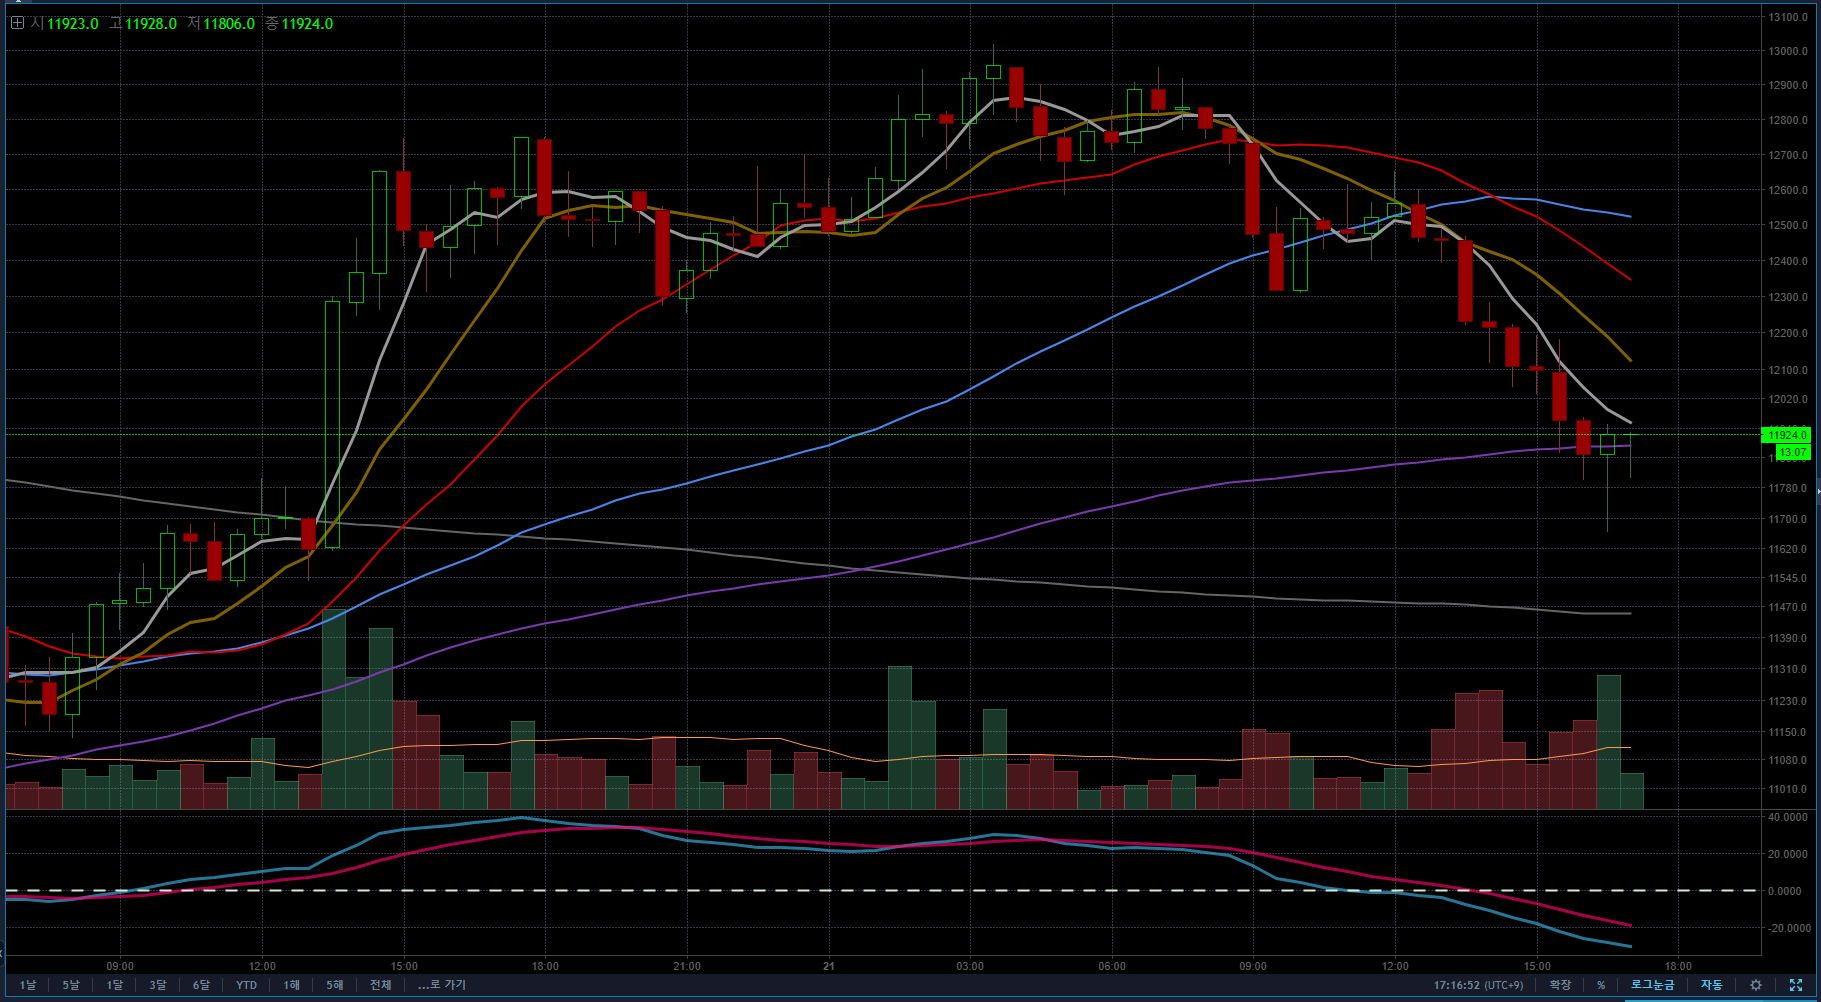The height and width of the screenshot is (1002, 1821).
Task: Click the 0.0000 oscillator zero label
Action: pos(1787,891)
